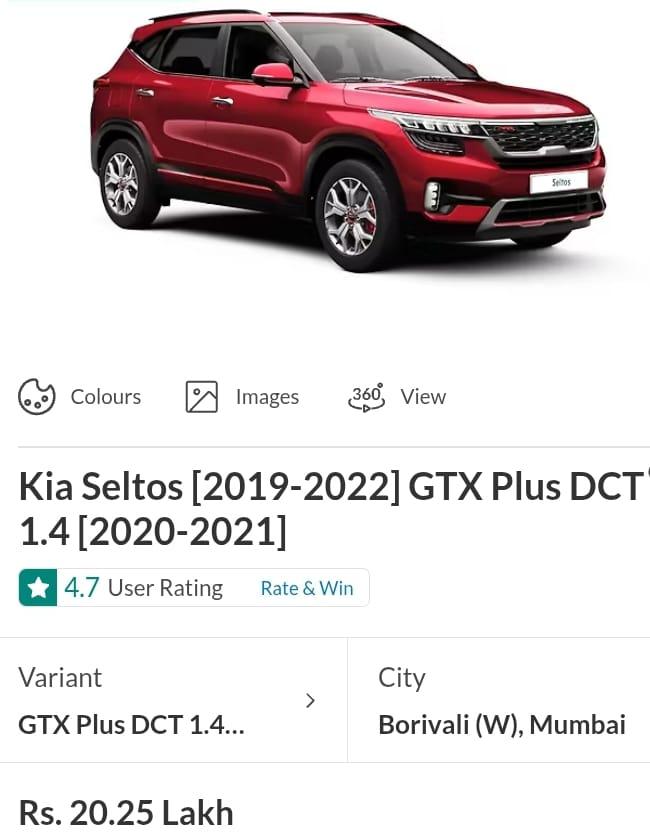Switch to the Images label

tap(267, 397)
